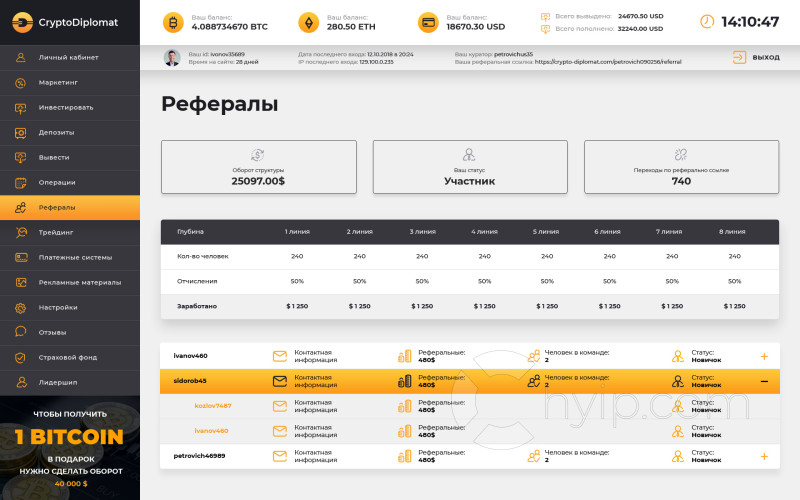Click the 1 BITCOIN gift promo banner
This screenshot has height=500, width=800.
(70, 448)
